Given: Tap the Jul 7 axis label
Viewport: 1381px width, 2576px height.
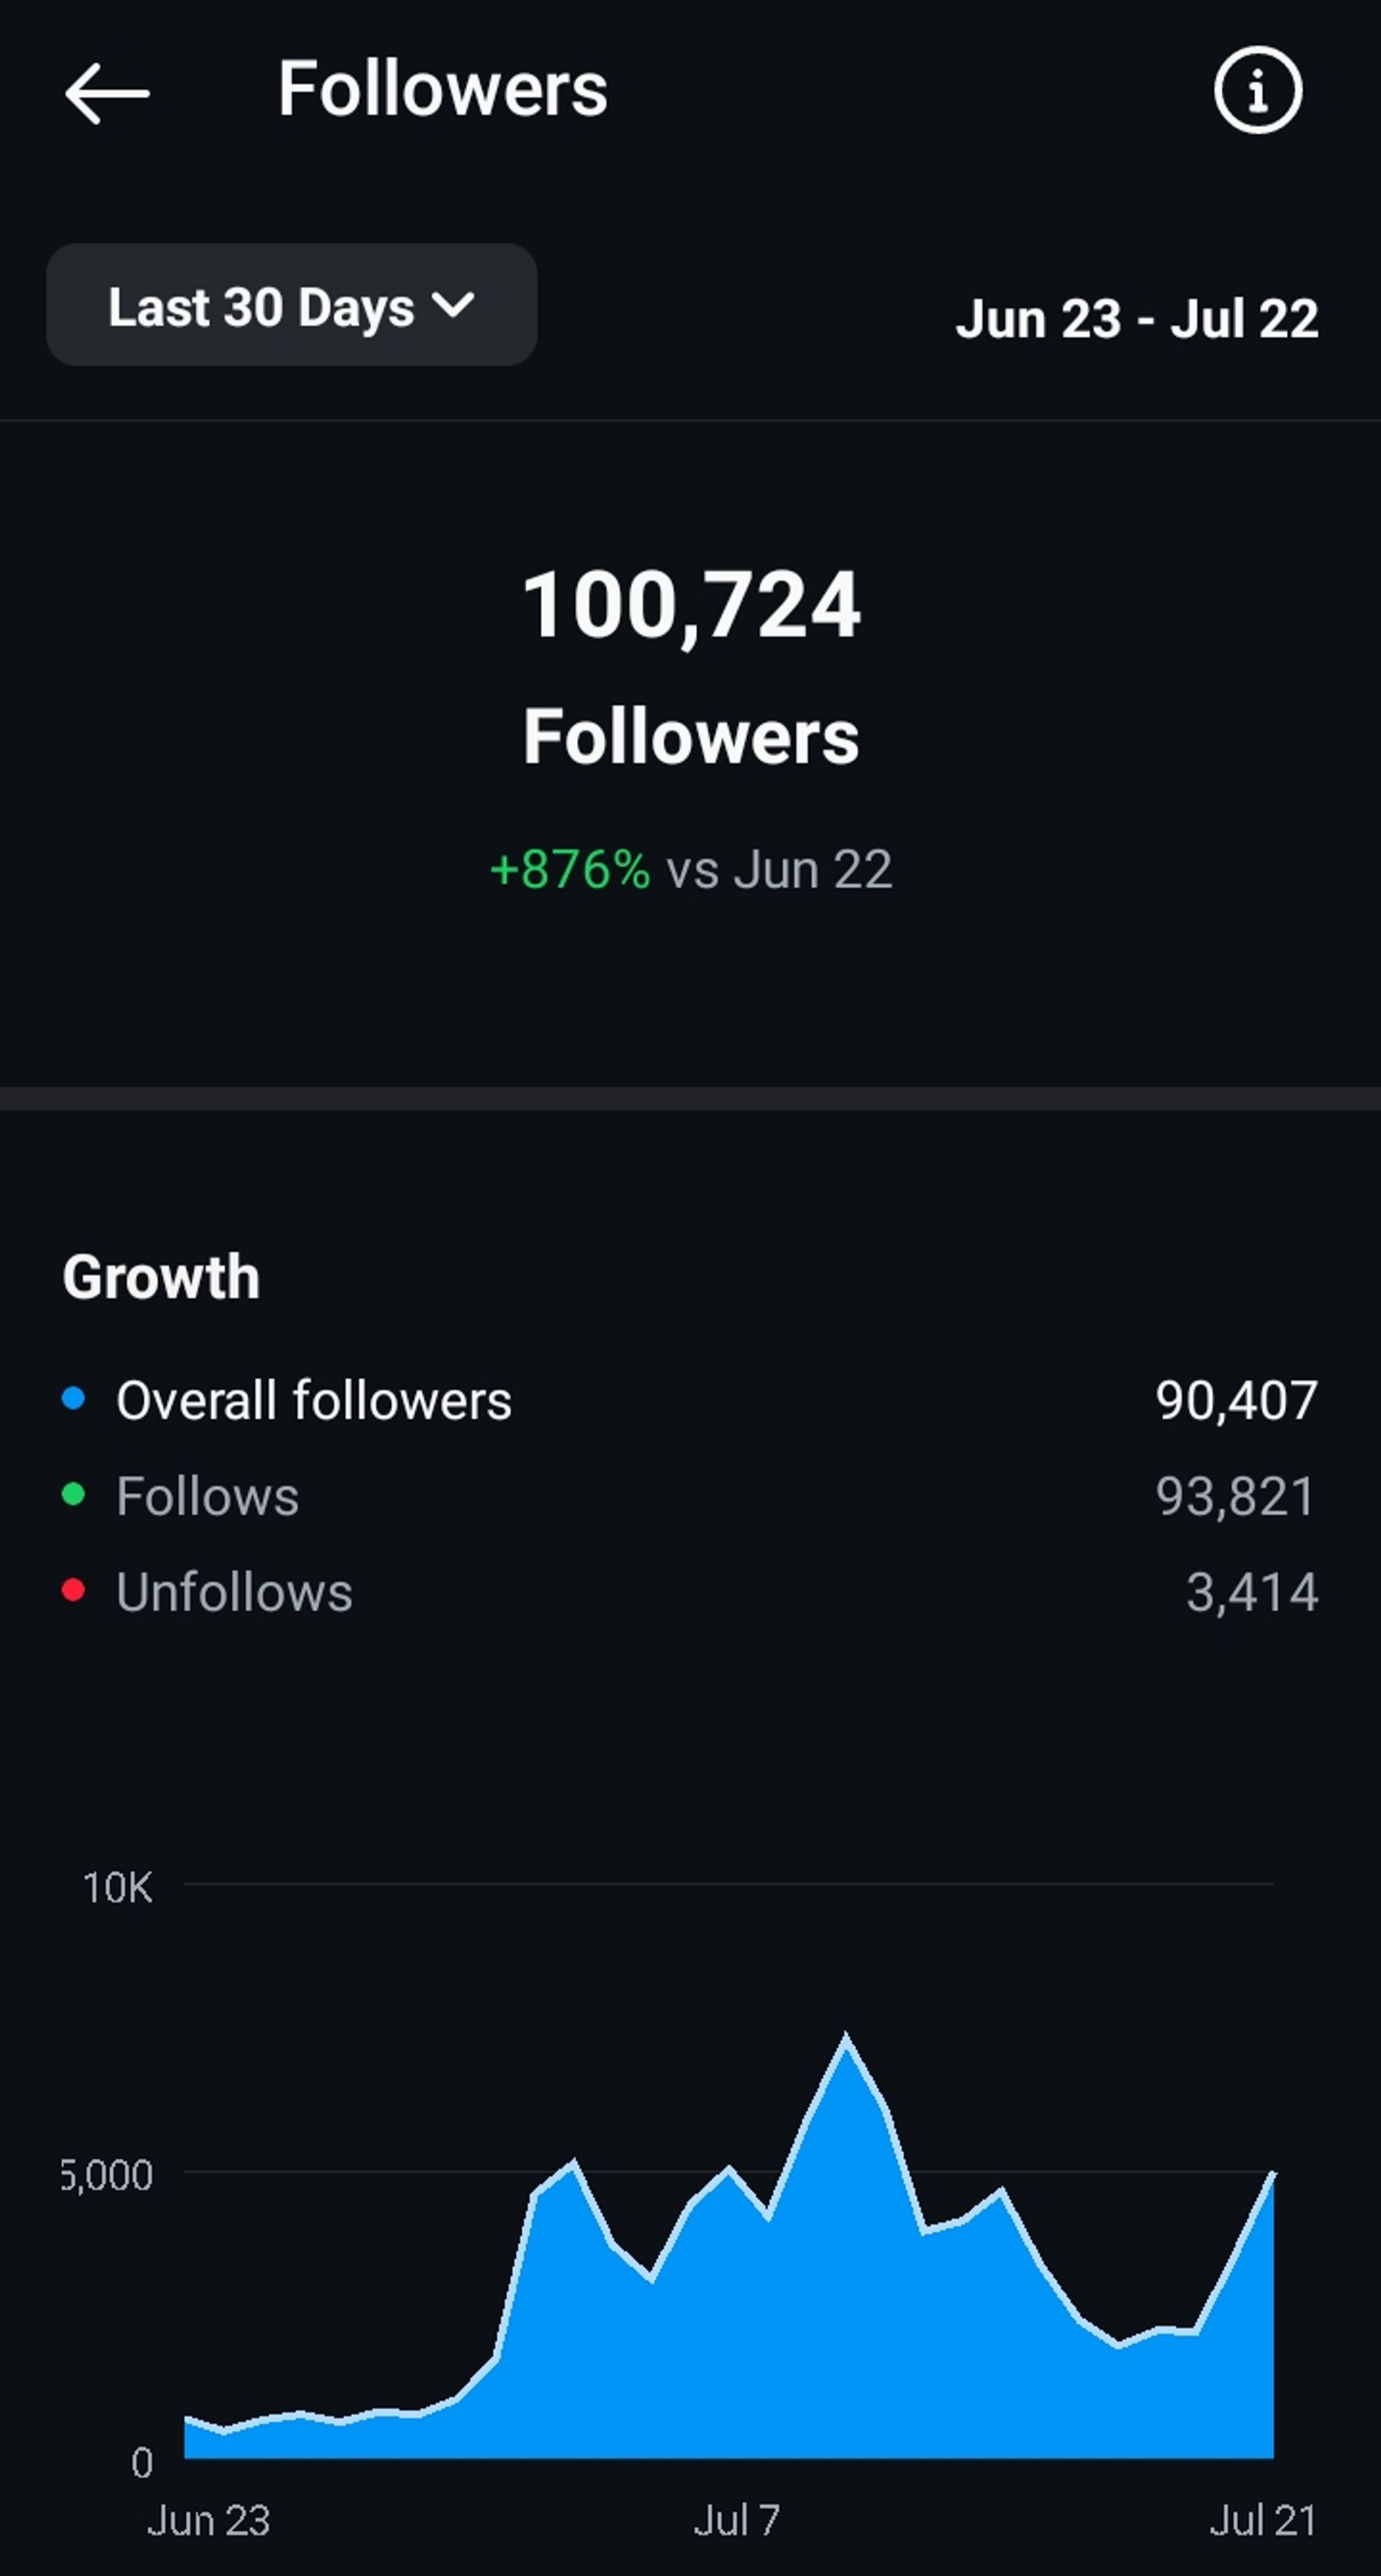Looking at the screenshot, I should (x=737, y=2520).
